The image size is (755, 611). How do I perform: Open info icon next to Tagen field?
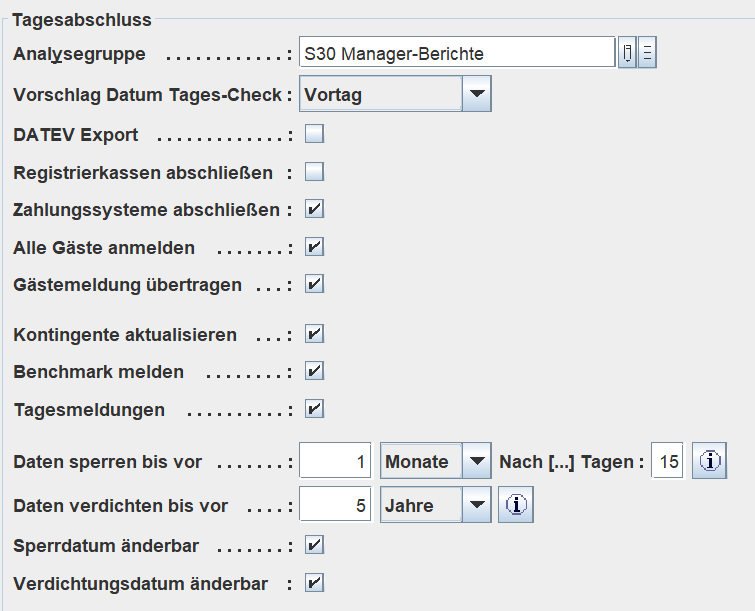click(710, 462)
